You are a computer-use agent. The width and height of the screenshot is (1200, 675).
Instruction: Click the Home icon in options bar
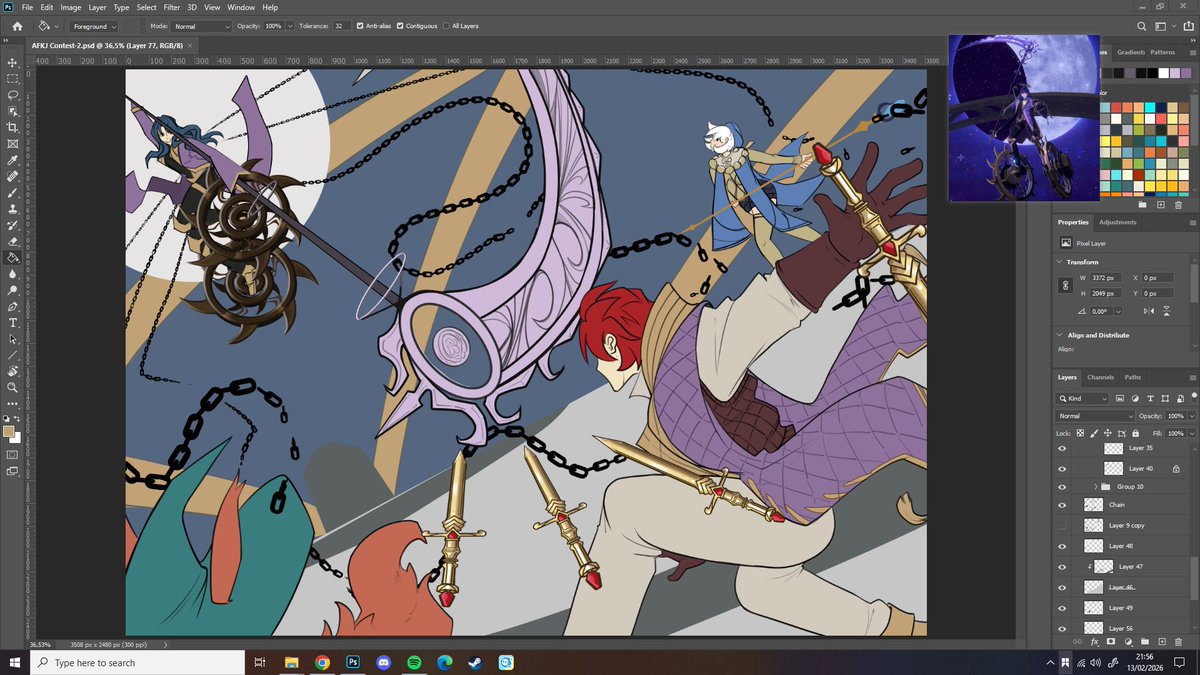(17, 26)
